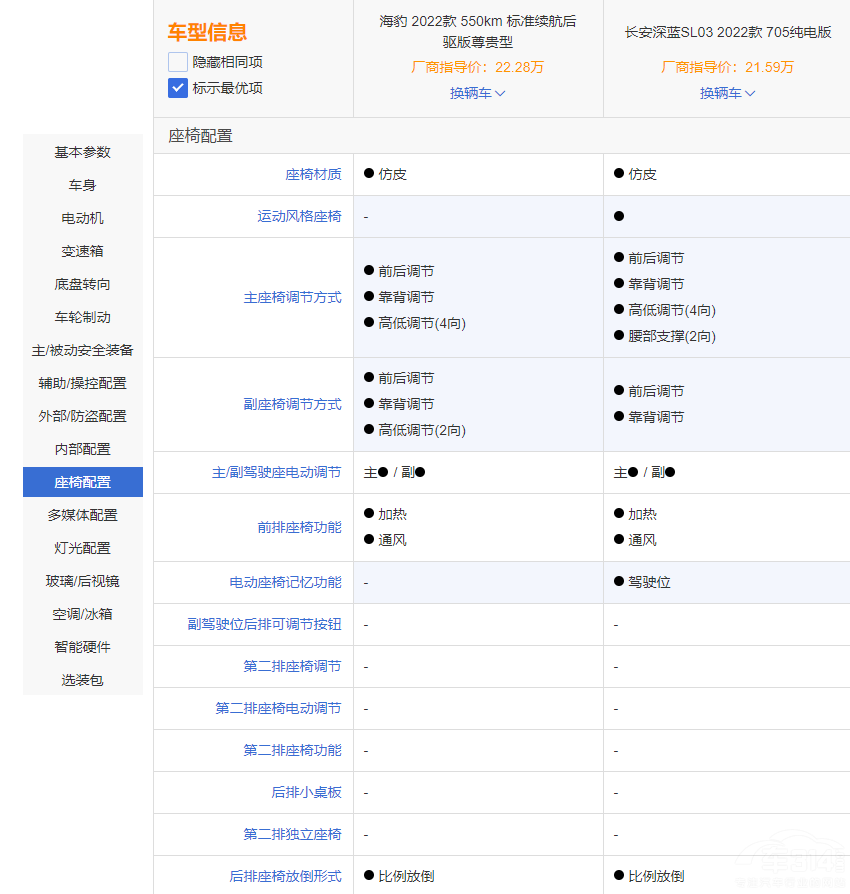Uncheck the 标示最优项 checkbox

coord(178,88)
